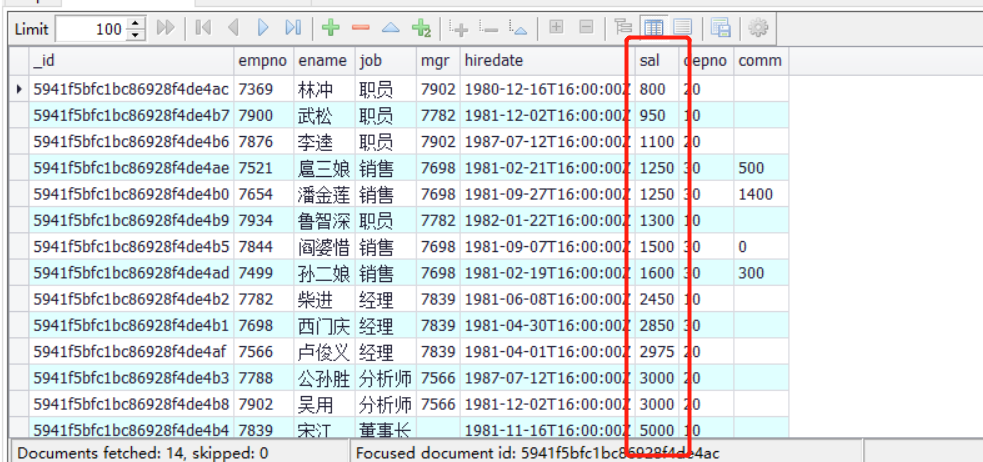Viewport: 983px width, 462px height.
Task: Click the fast-forward double arrow icon
Action: point(166,28)
